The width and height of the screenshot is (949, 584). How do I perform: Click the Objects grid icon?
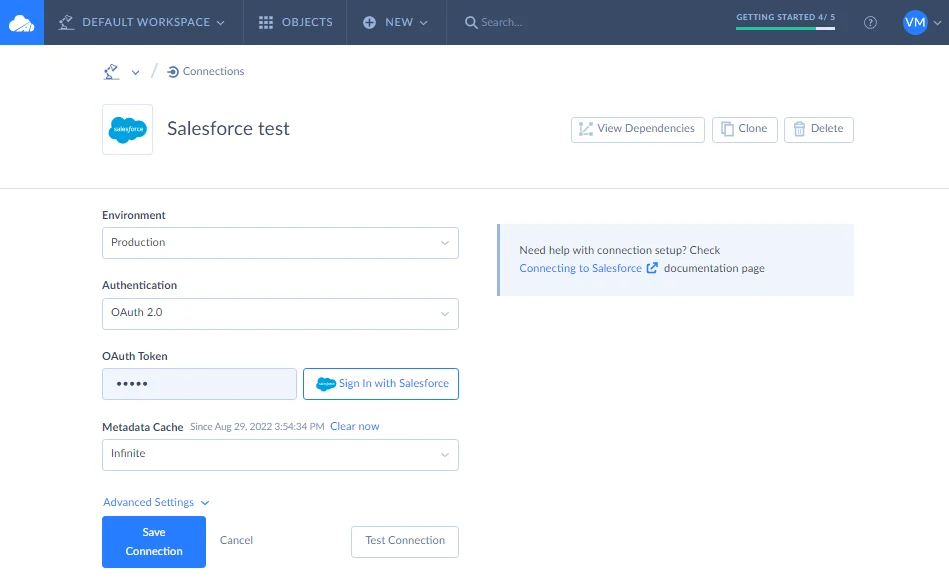265,22
